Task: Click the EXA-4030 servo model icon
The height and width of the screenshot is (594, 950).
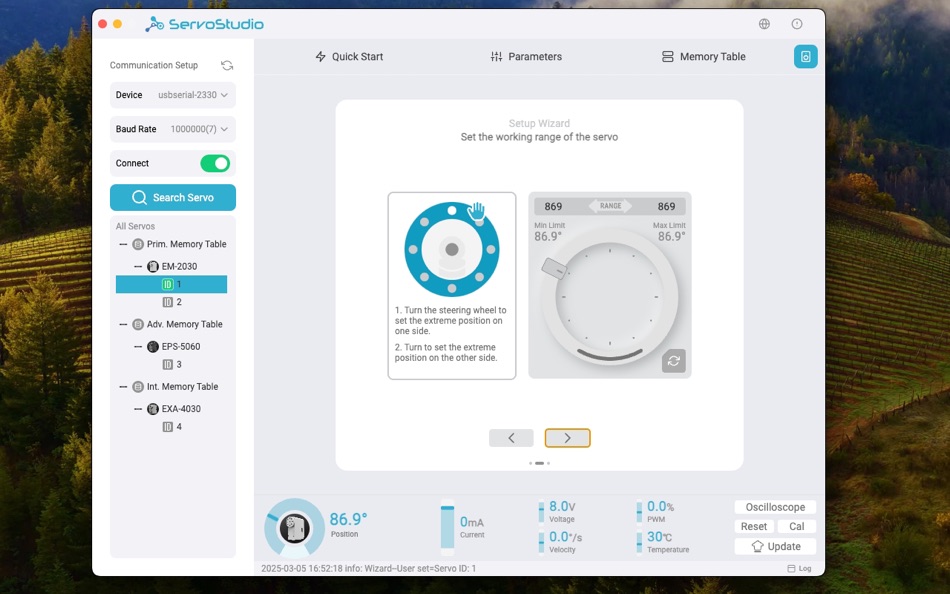Action: click(153, 409)
